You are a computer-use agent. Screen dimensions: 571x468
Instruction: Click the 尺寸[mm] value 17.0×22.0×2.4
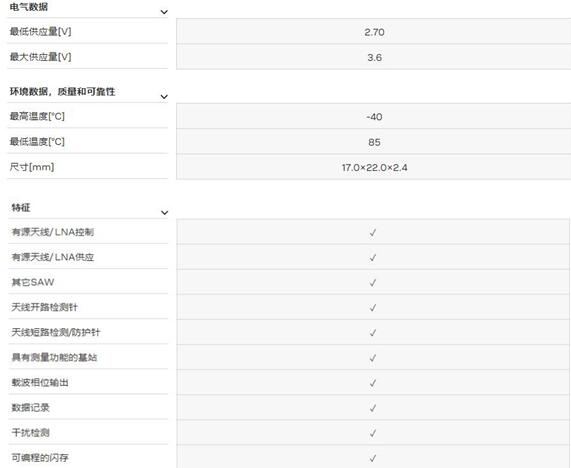[374, 168]
